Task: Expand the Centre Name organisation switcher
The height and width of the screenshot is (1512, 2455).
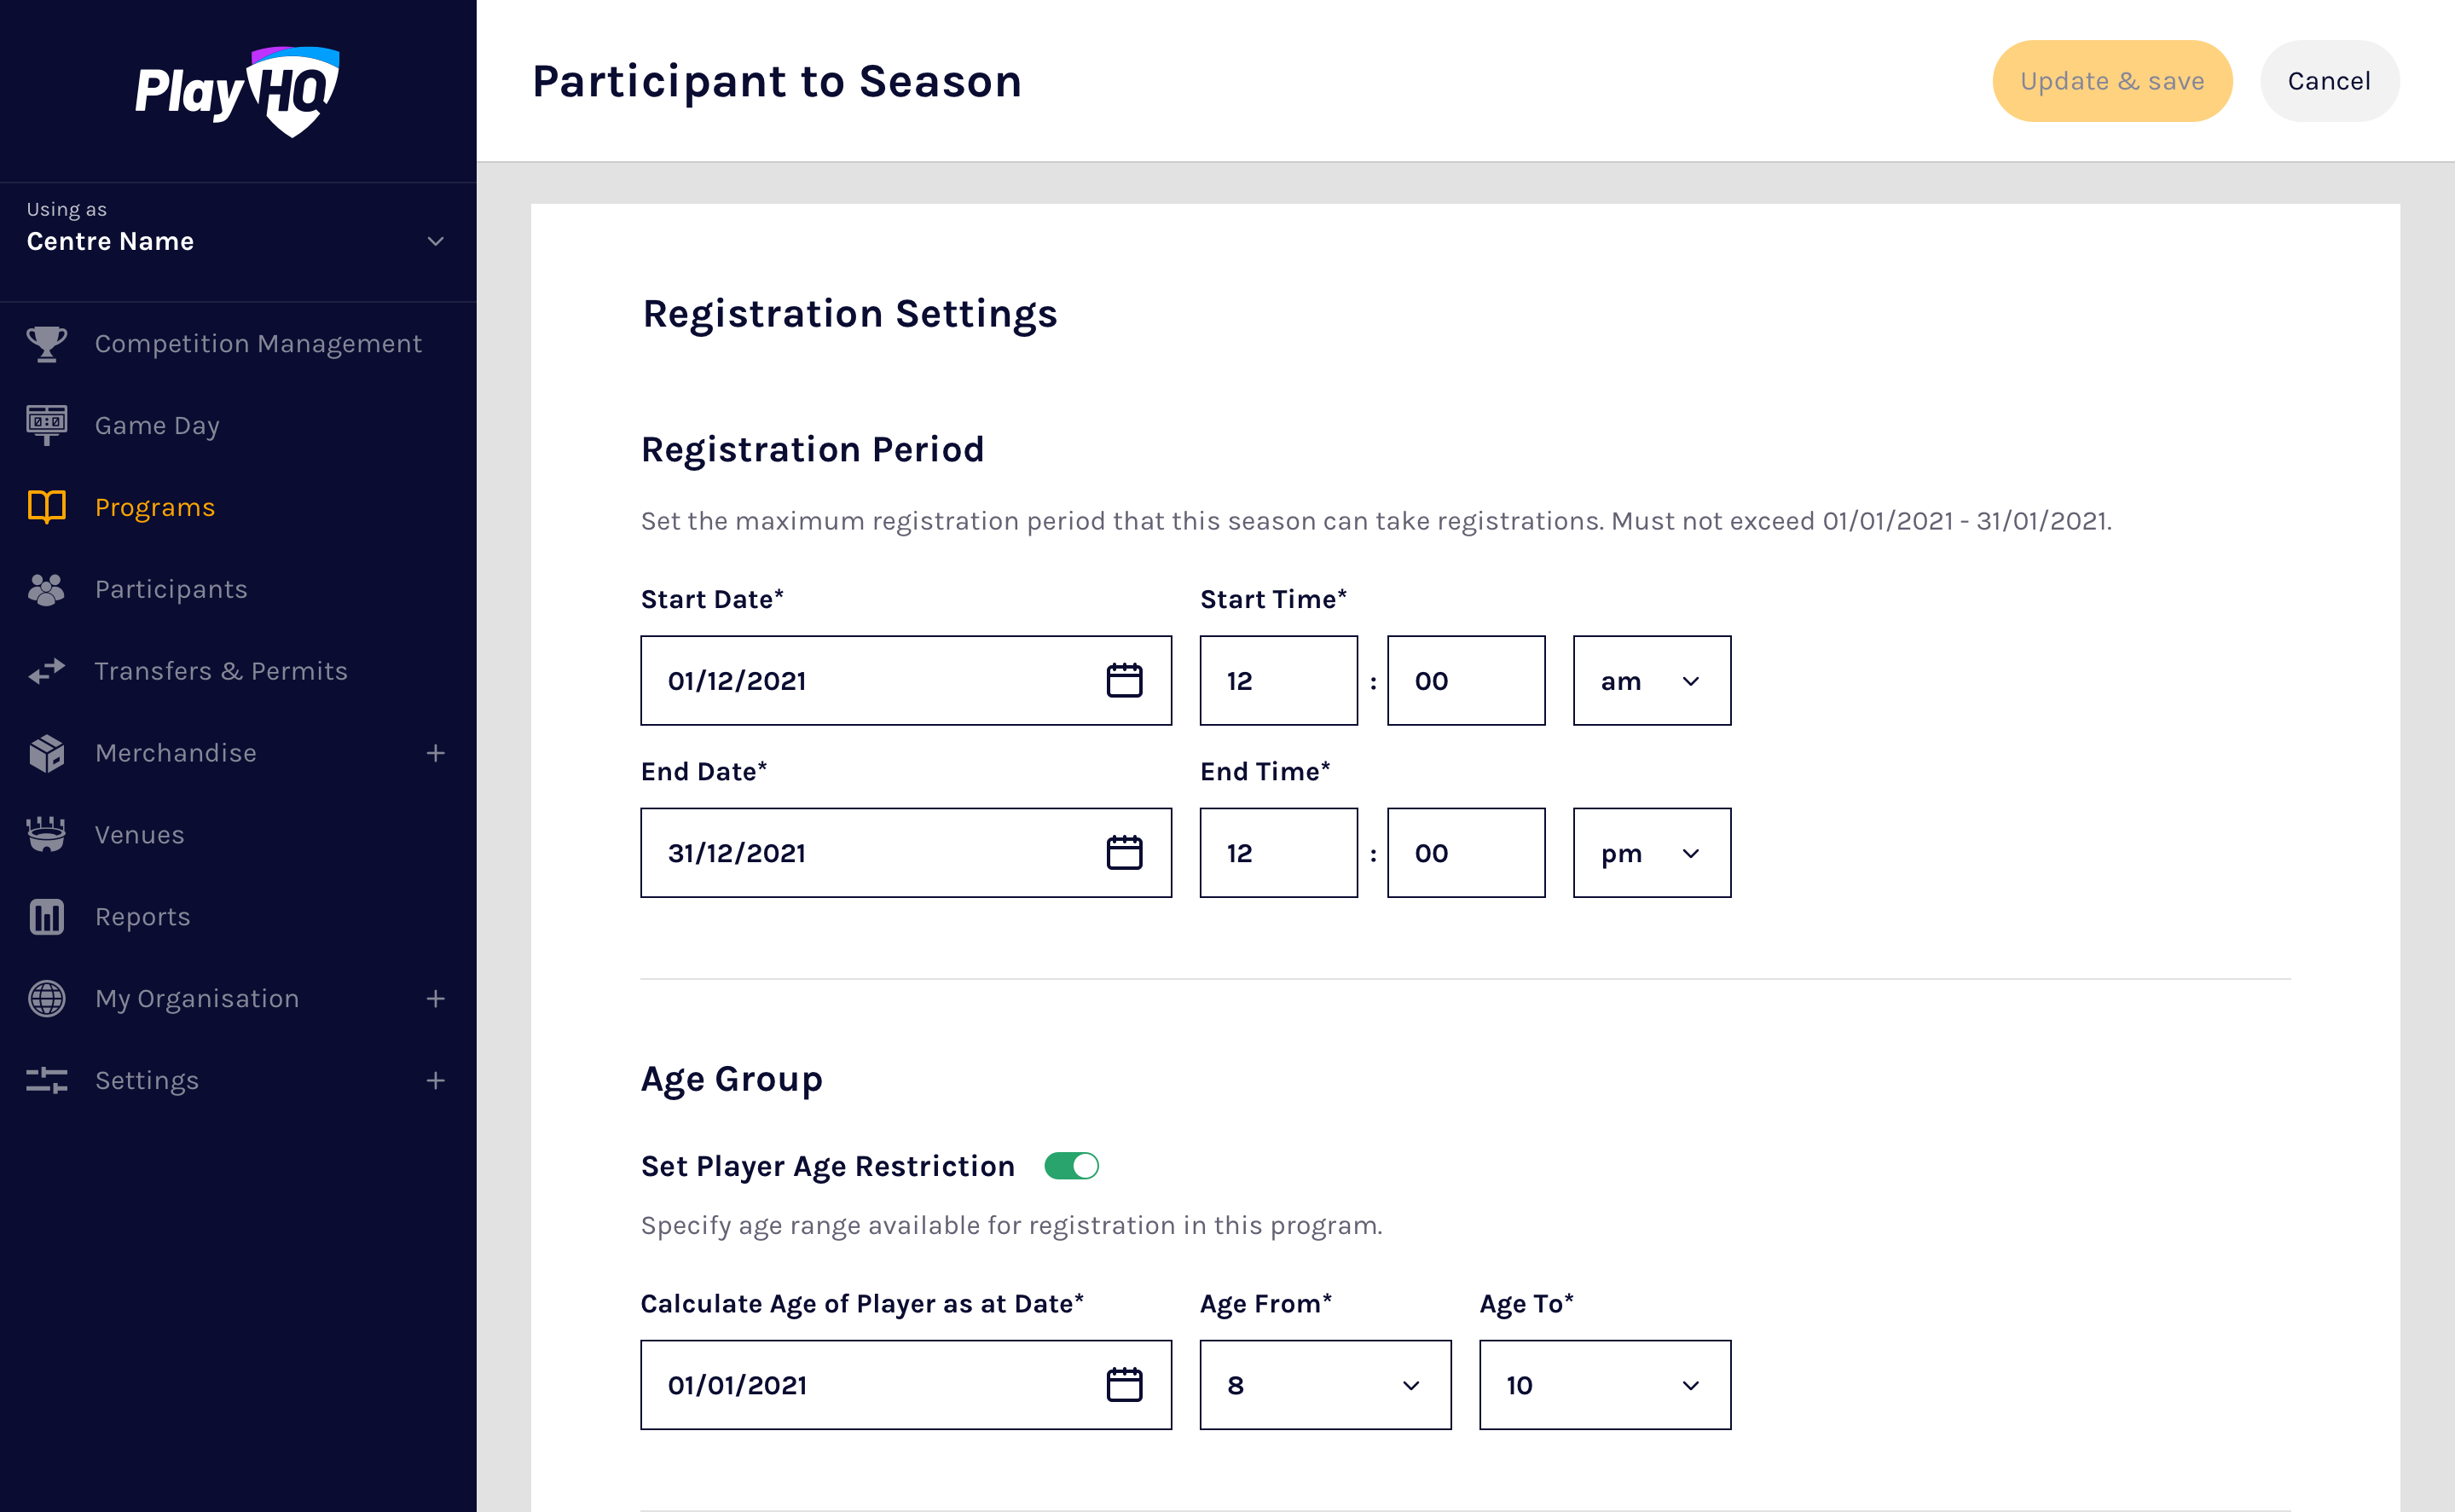Action: (435, 241)
